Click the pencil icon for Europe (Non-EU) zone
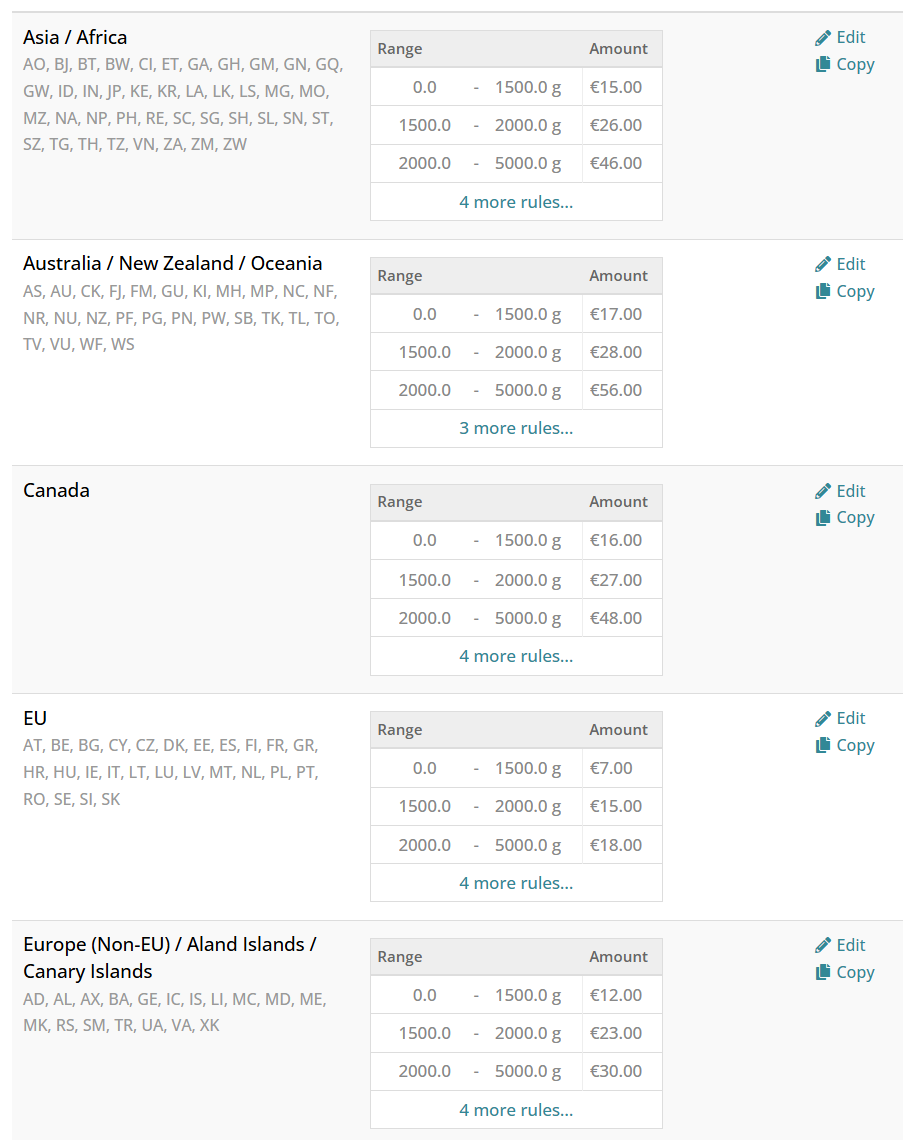Image resolution: width=912 pixels, height=1140 pixels. pos(823,946)
